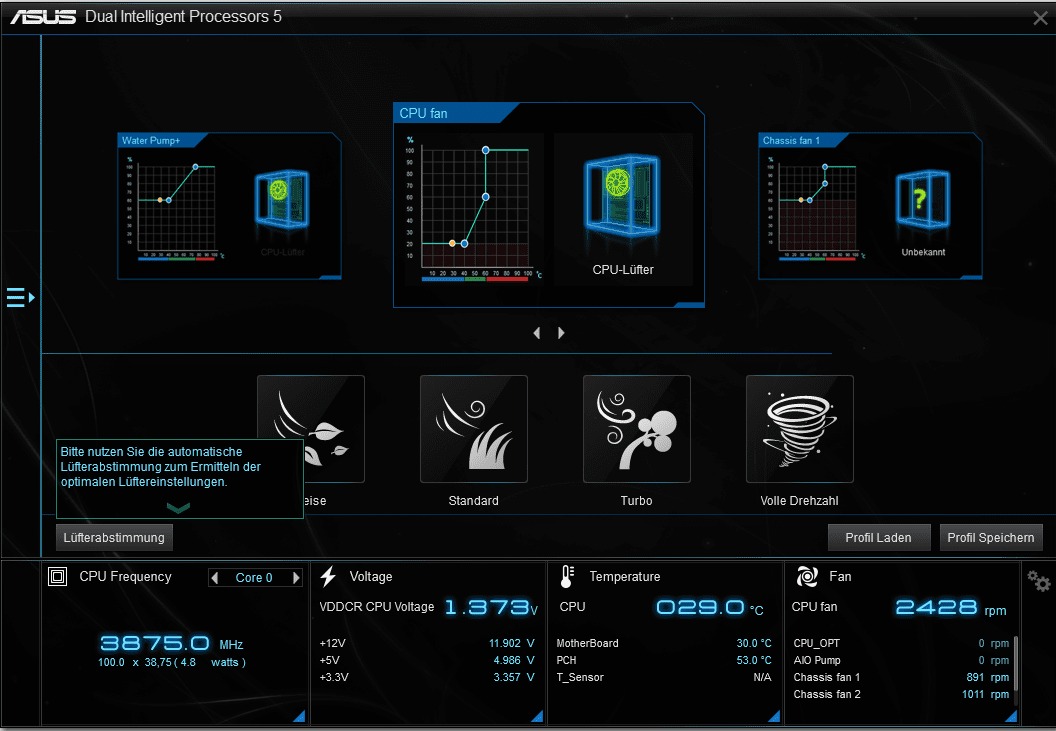Click the CPU_OPT fan row

coord(901,643)
